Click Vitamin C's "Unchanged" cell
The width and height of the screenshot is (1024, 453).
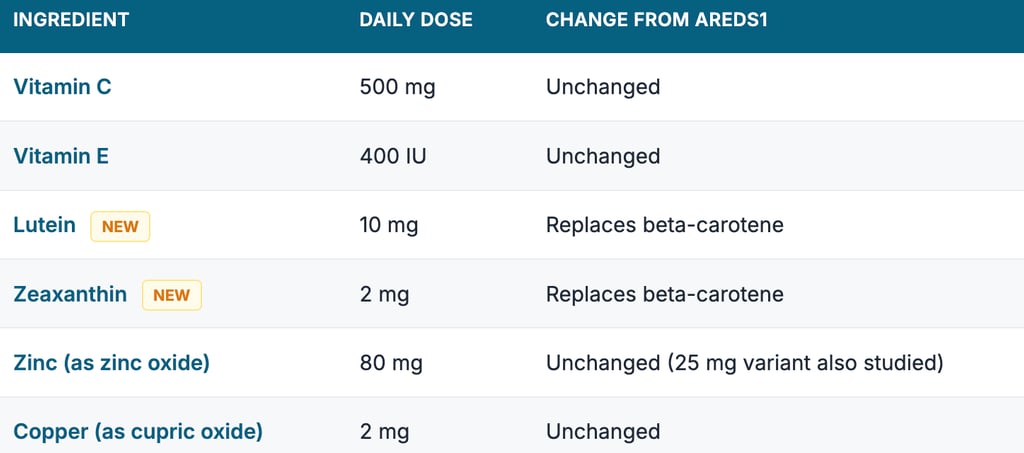coord(603,87)
